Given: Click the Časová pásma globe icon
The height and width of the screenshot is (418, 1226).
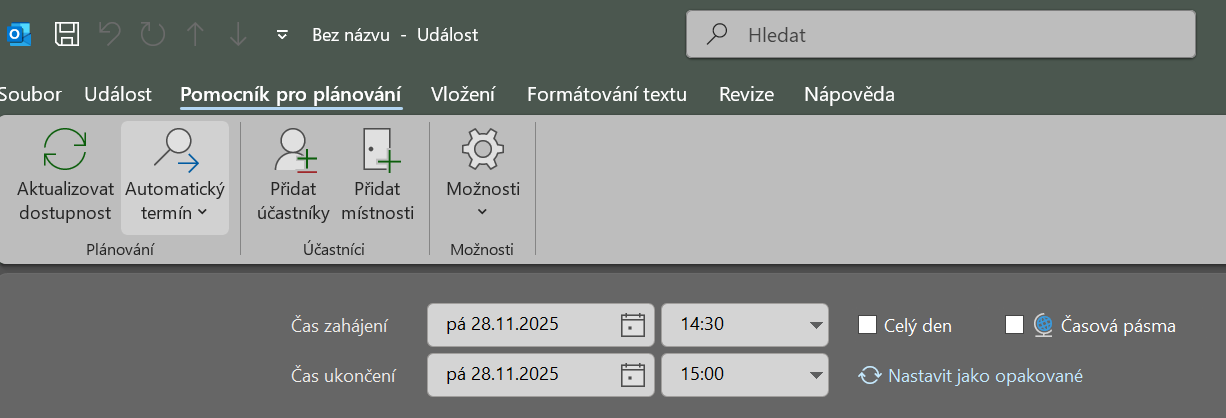Looking at the screenshot, I should click(x=1043, y=325).
